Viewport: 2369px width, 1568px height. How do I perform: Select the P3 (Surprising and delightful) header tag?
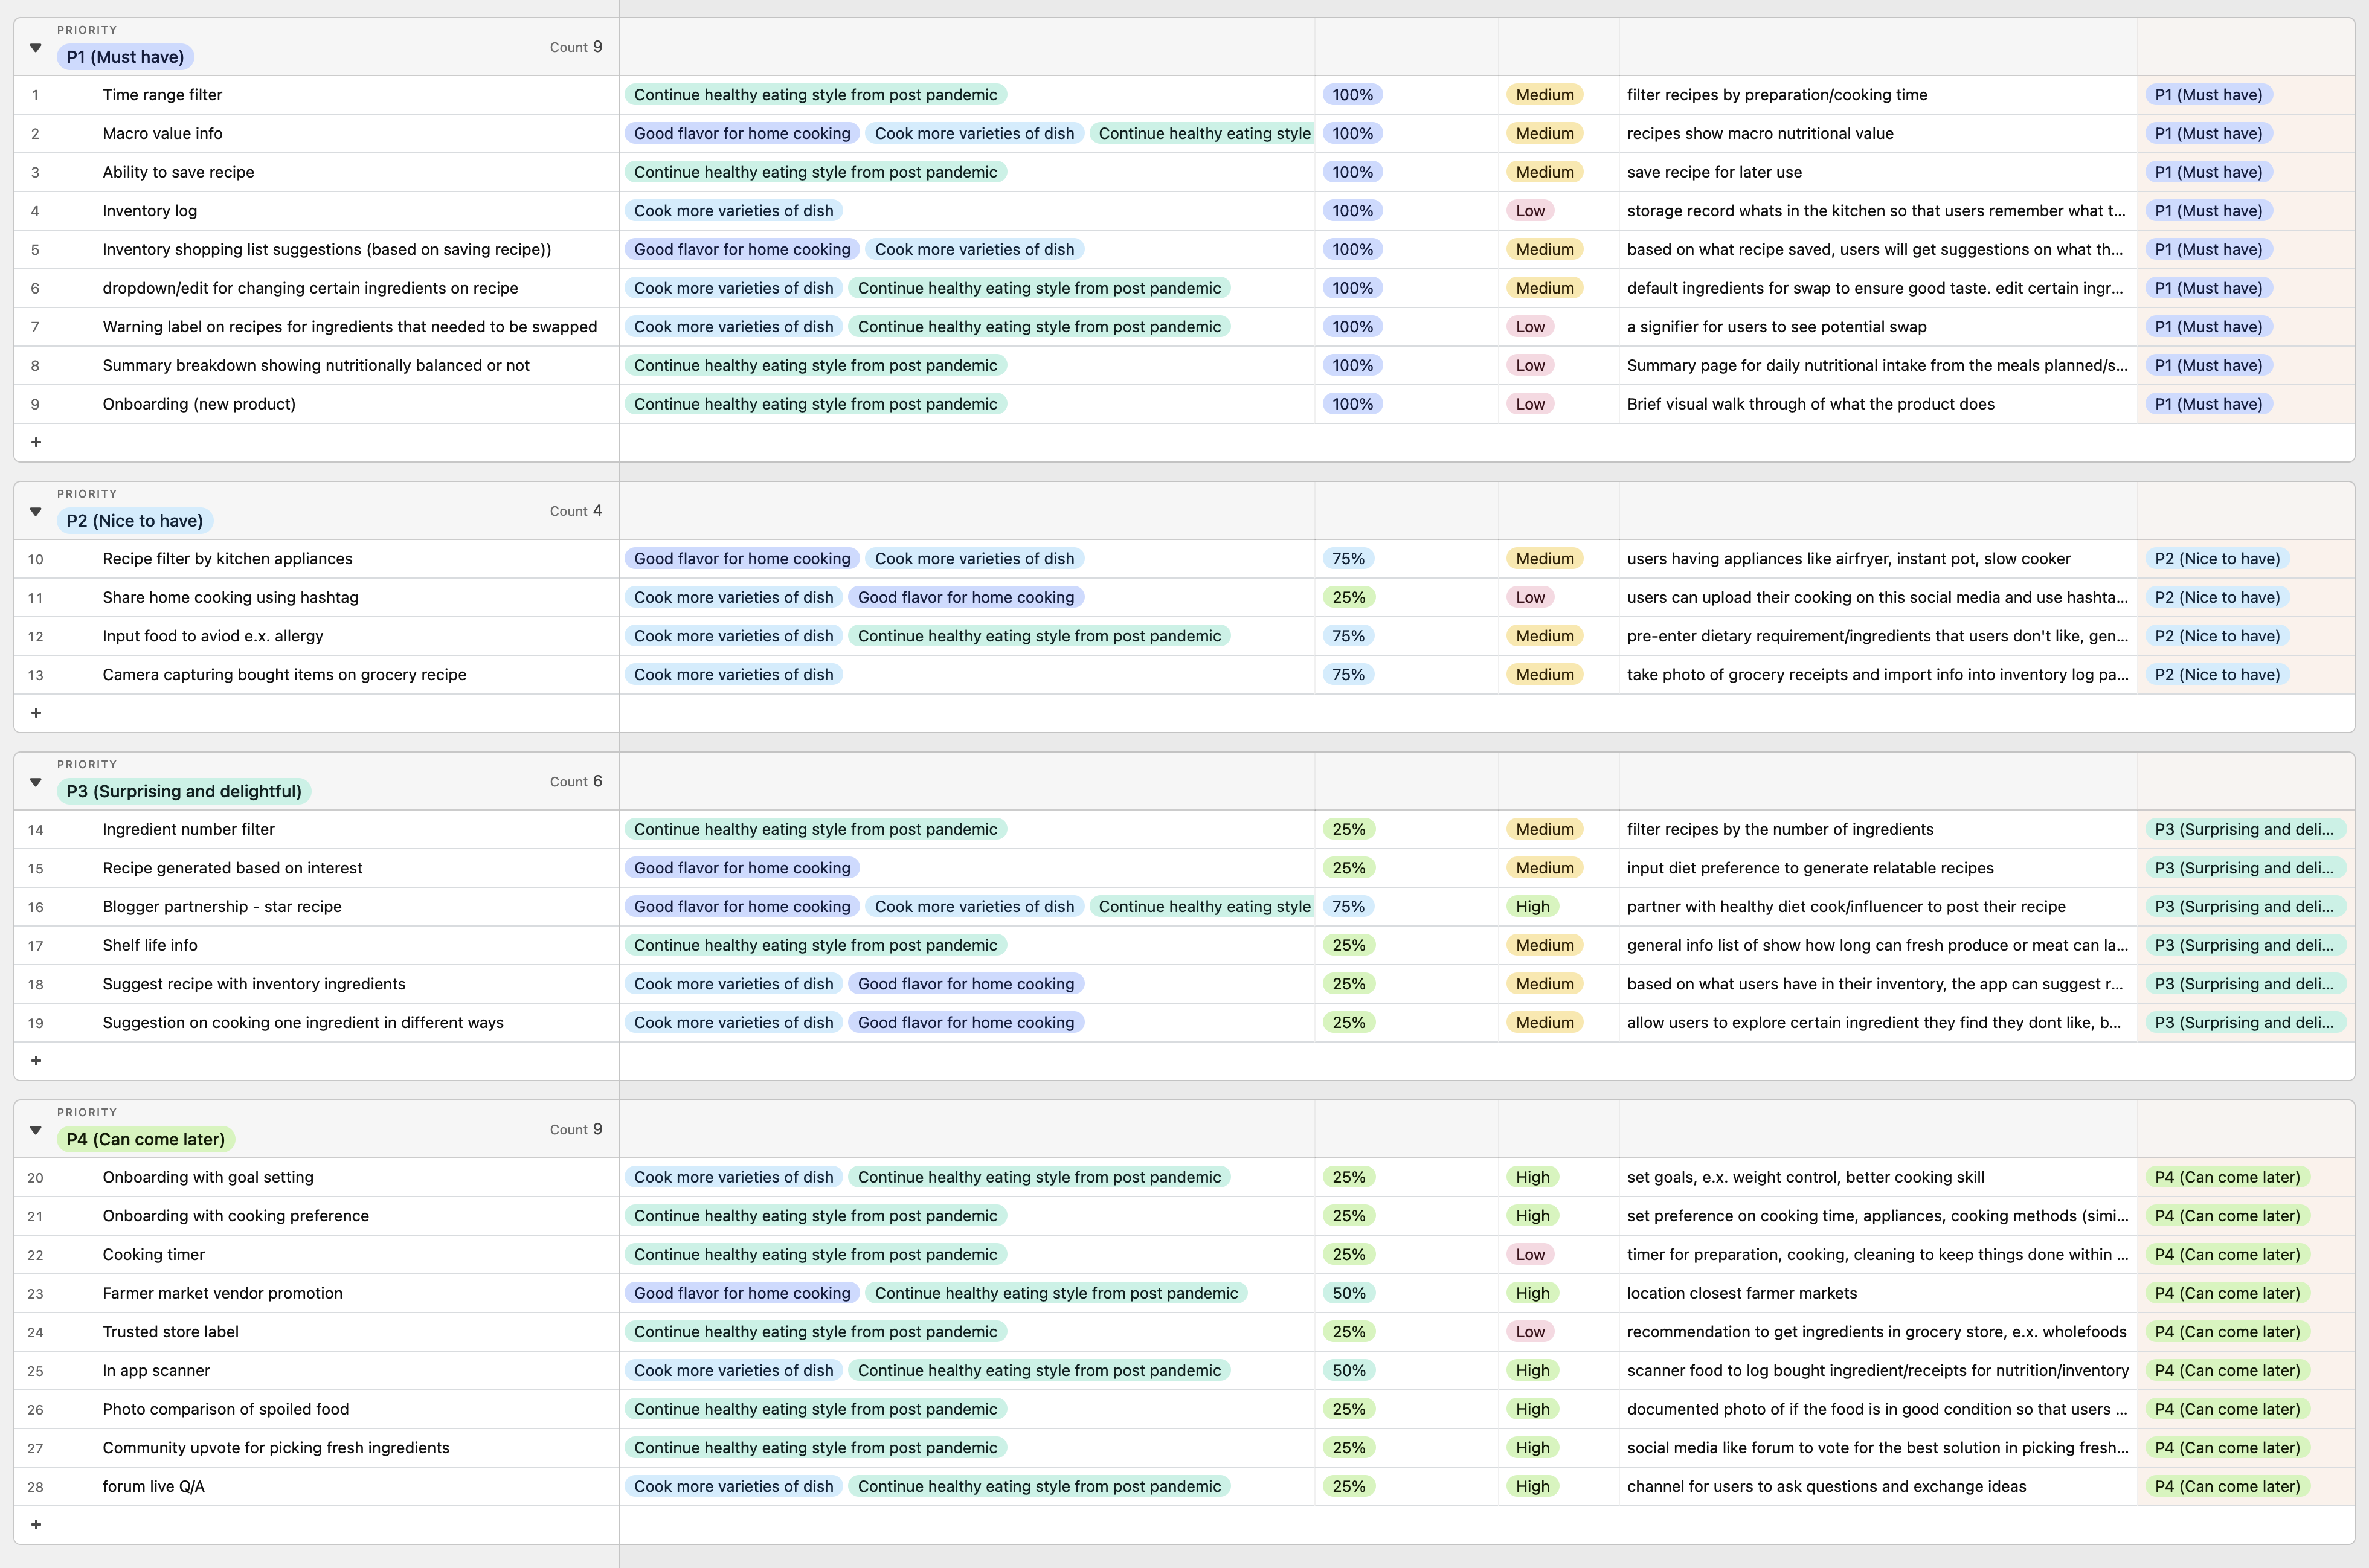click(184, 792)
